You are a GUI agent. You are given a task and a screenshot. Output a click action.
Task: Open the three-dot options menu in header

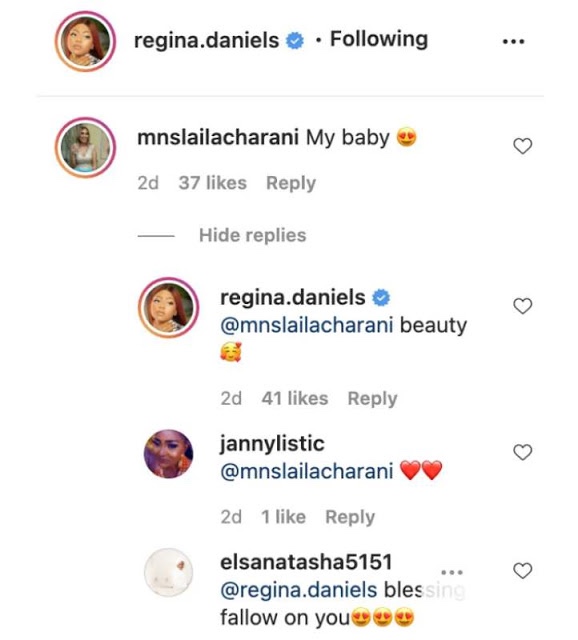(x=514, y=41)
